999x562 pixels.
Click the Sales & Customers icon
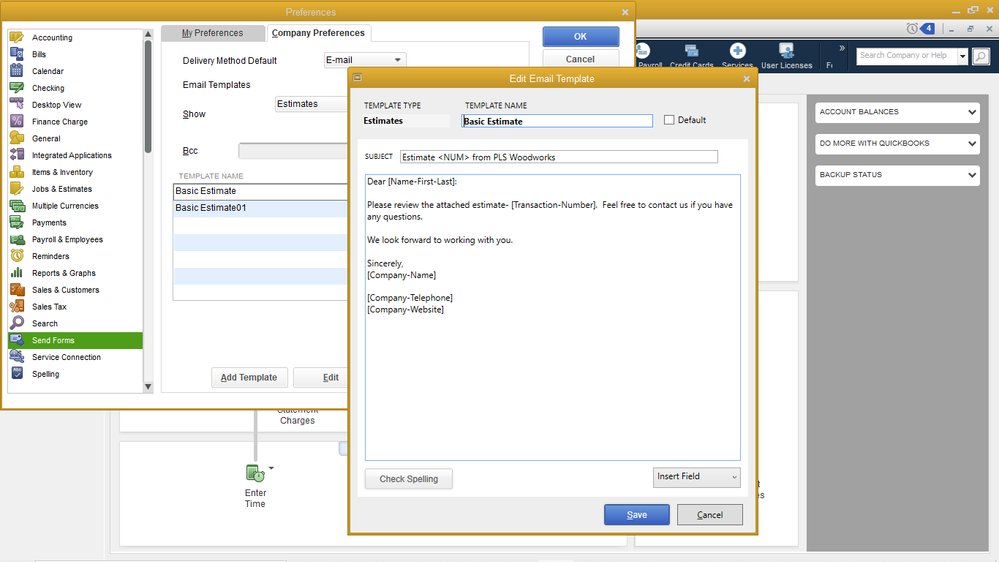pos(17,290)
